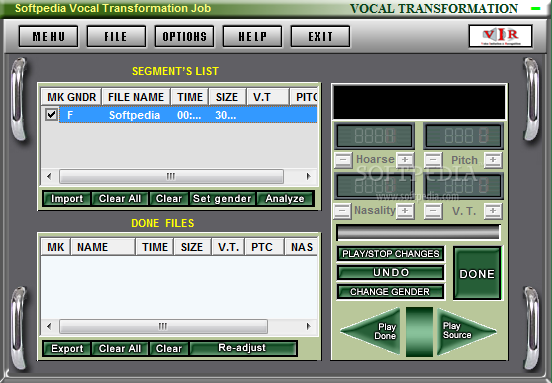
Task: Click the green center button between play arrows
Action: click(x=419, y=332)
